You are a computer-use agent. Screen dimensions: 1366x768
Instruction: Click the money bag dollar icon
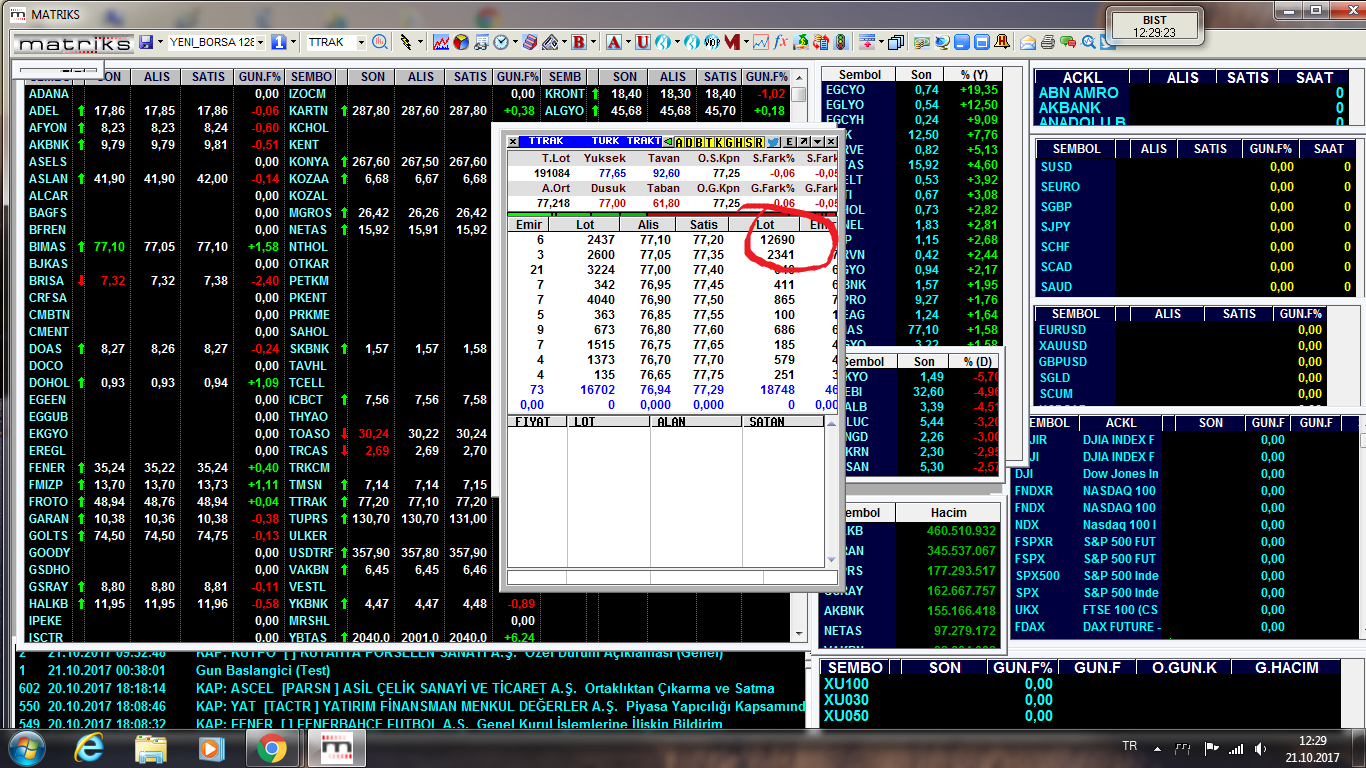click(x=800, y=42)
